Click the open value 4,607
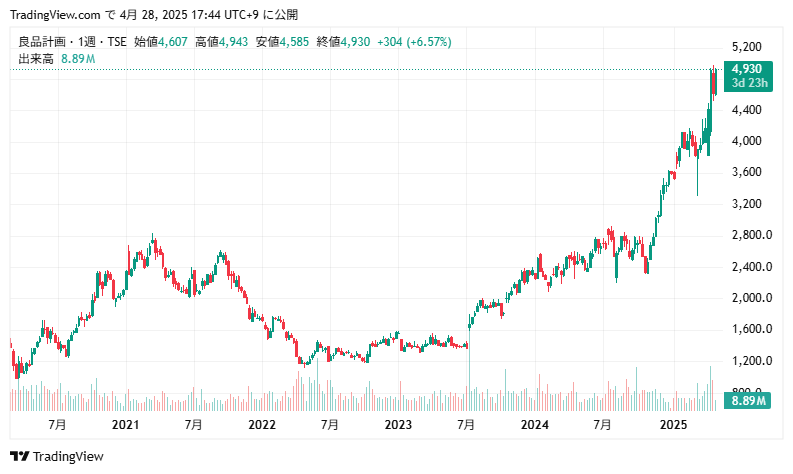Image resolution: width=793 pixels, height=474 pixels. (x=172, y=41)
